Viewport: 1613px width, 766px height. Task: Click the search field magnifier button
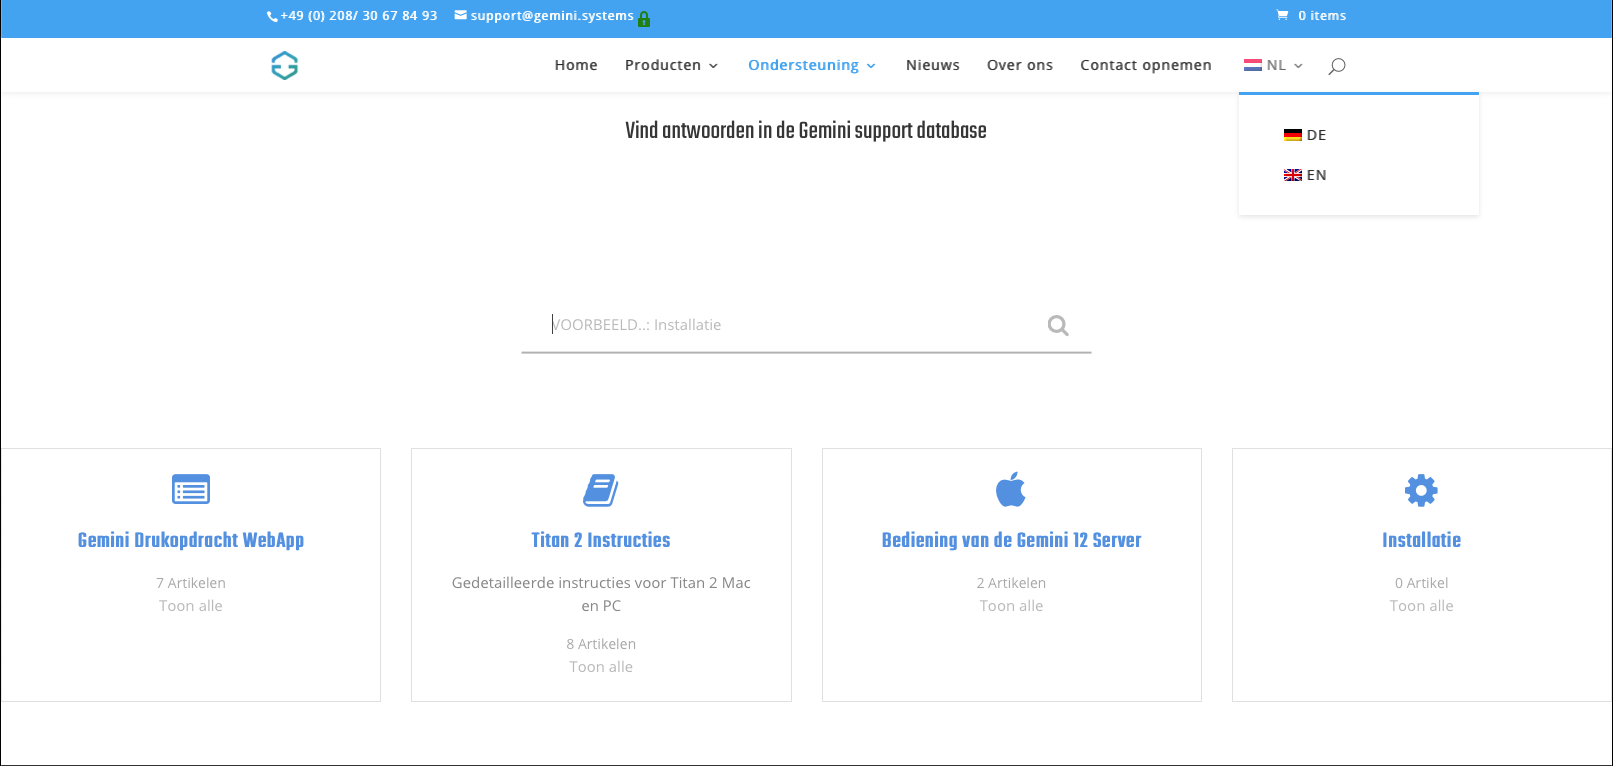click(x=1058, y=325)
